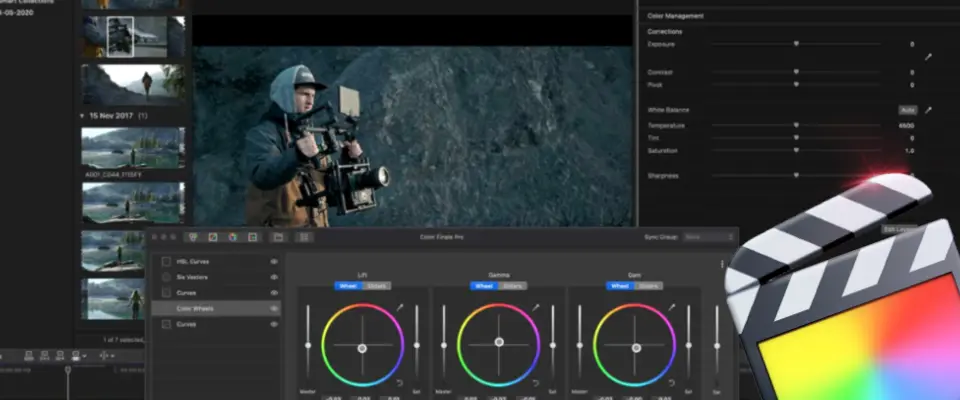
Task: Open the Sync Group dropdown
Action: [709, 237]
